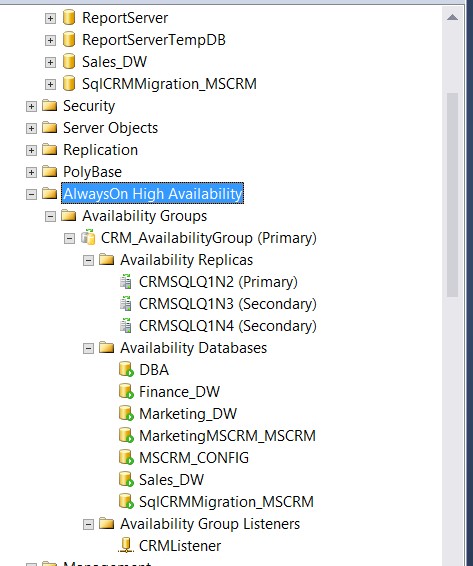
Task: Expand the ReportServerTempDB database node
Action: click(50, 40)
